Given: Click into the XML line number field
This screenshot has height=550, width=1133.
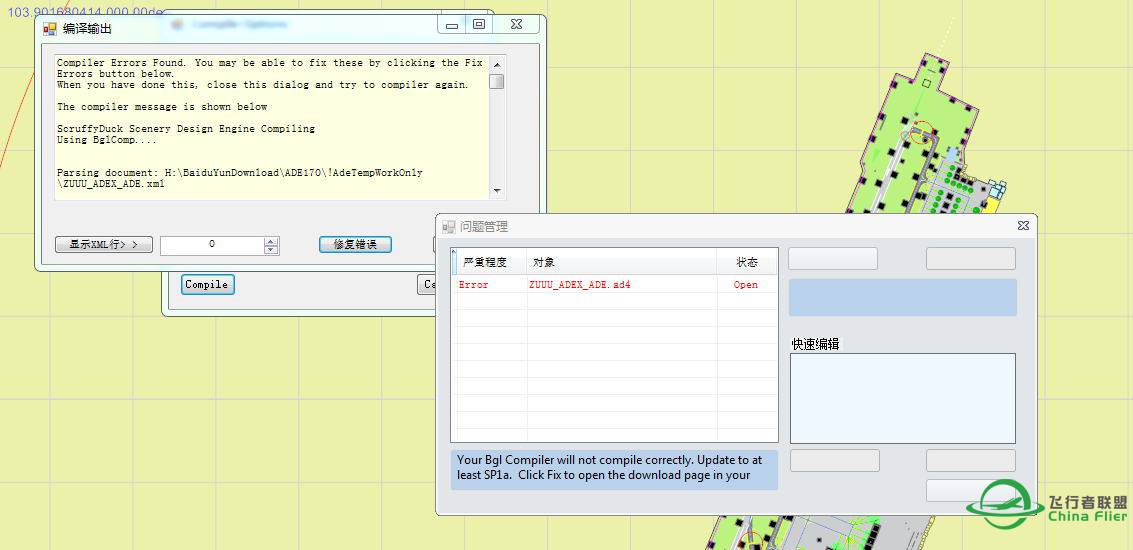Looking at the screenshot, I should click(x=212, y=245).
